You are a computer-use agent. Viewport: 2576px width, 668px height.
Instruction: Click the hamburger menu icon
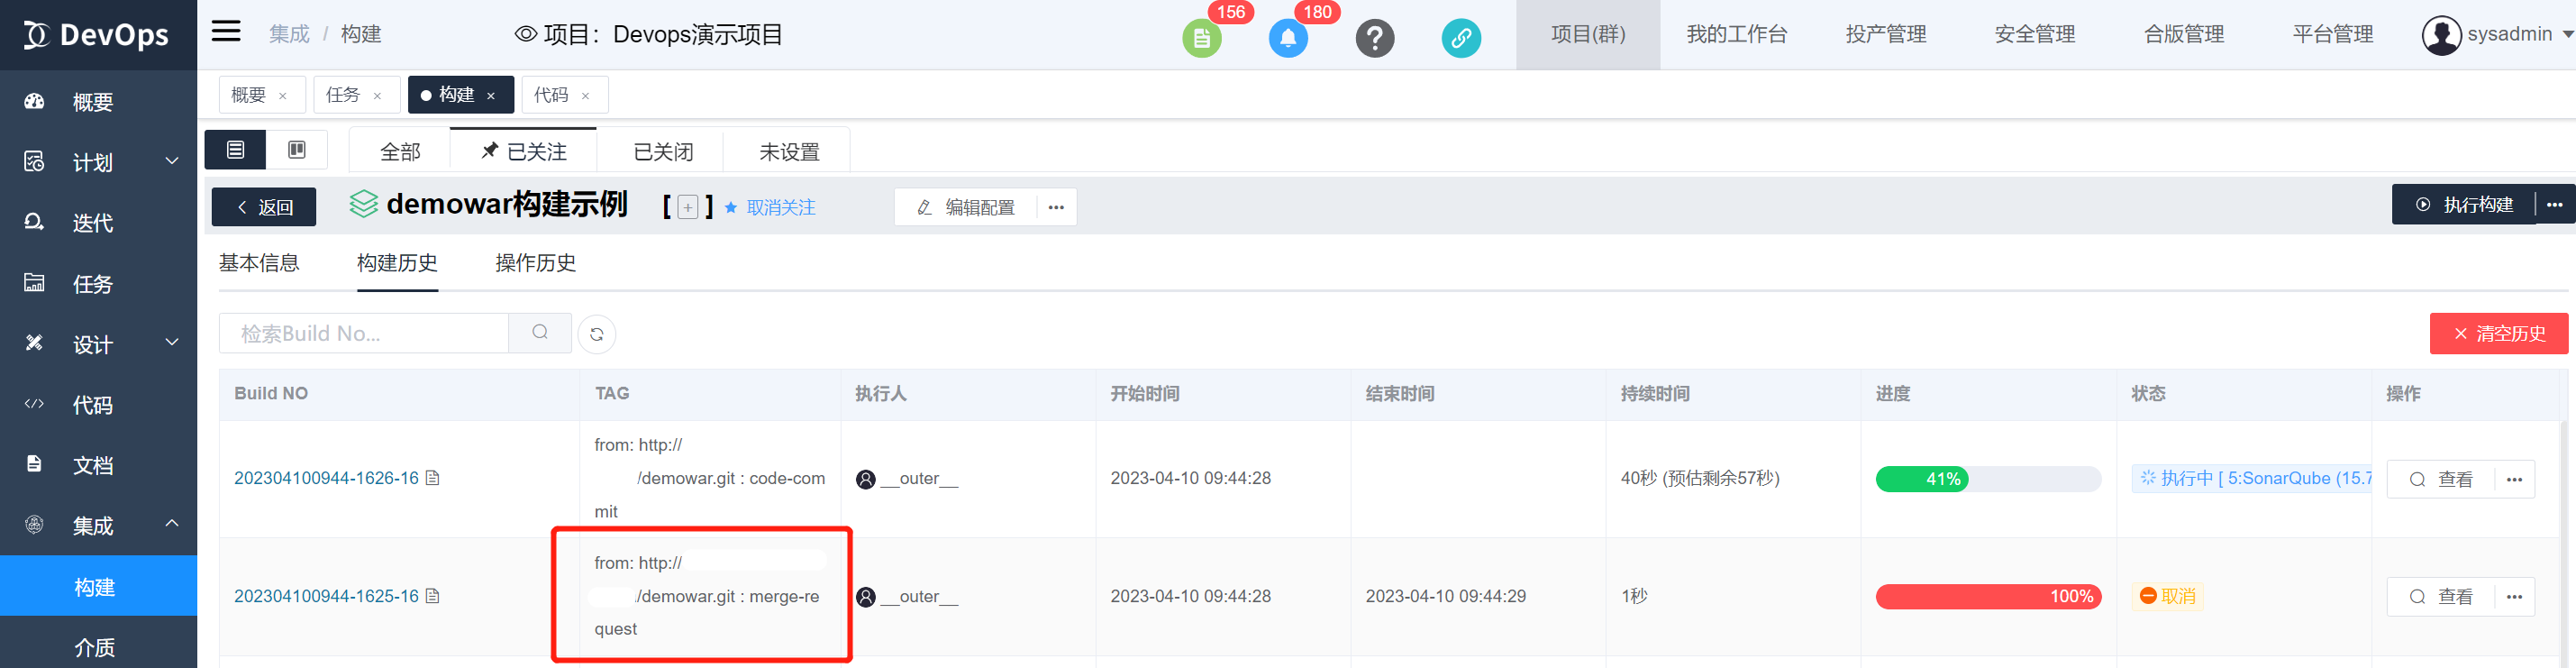226,32
